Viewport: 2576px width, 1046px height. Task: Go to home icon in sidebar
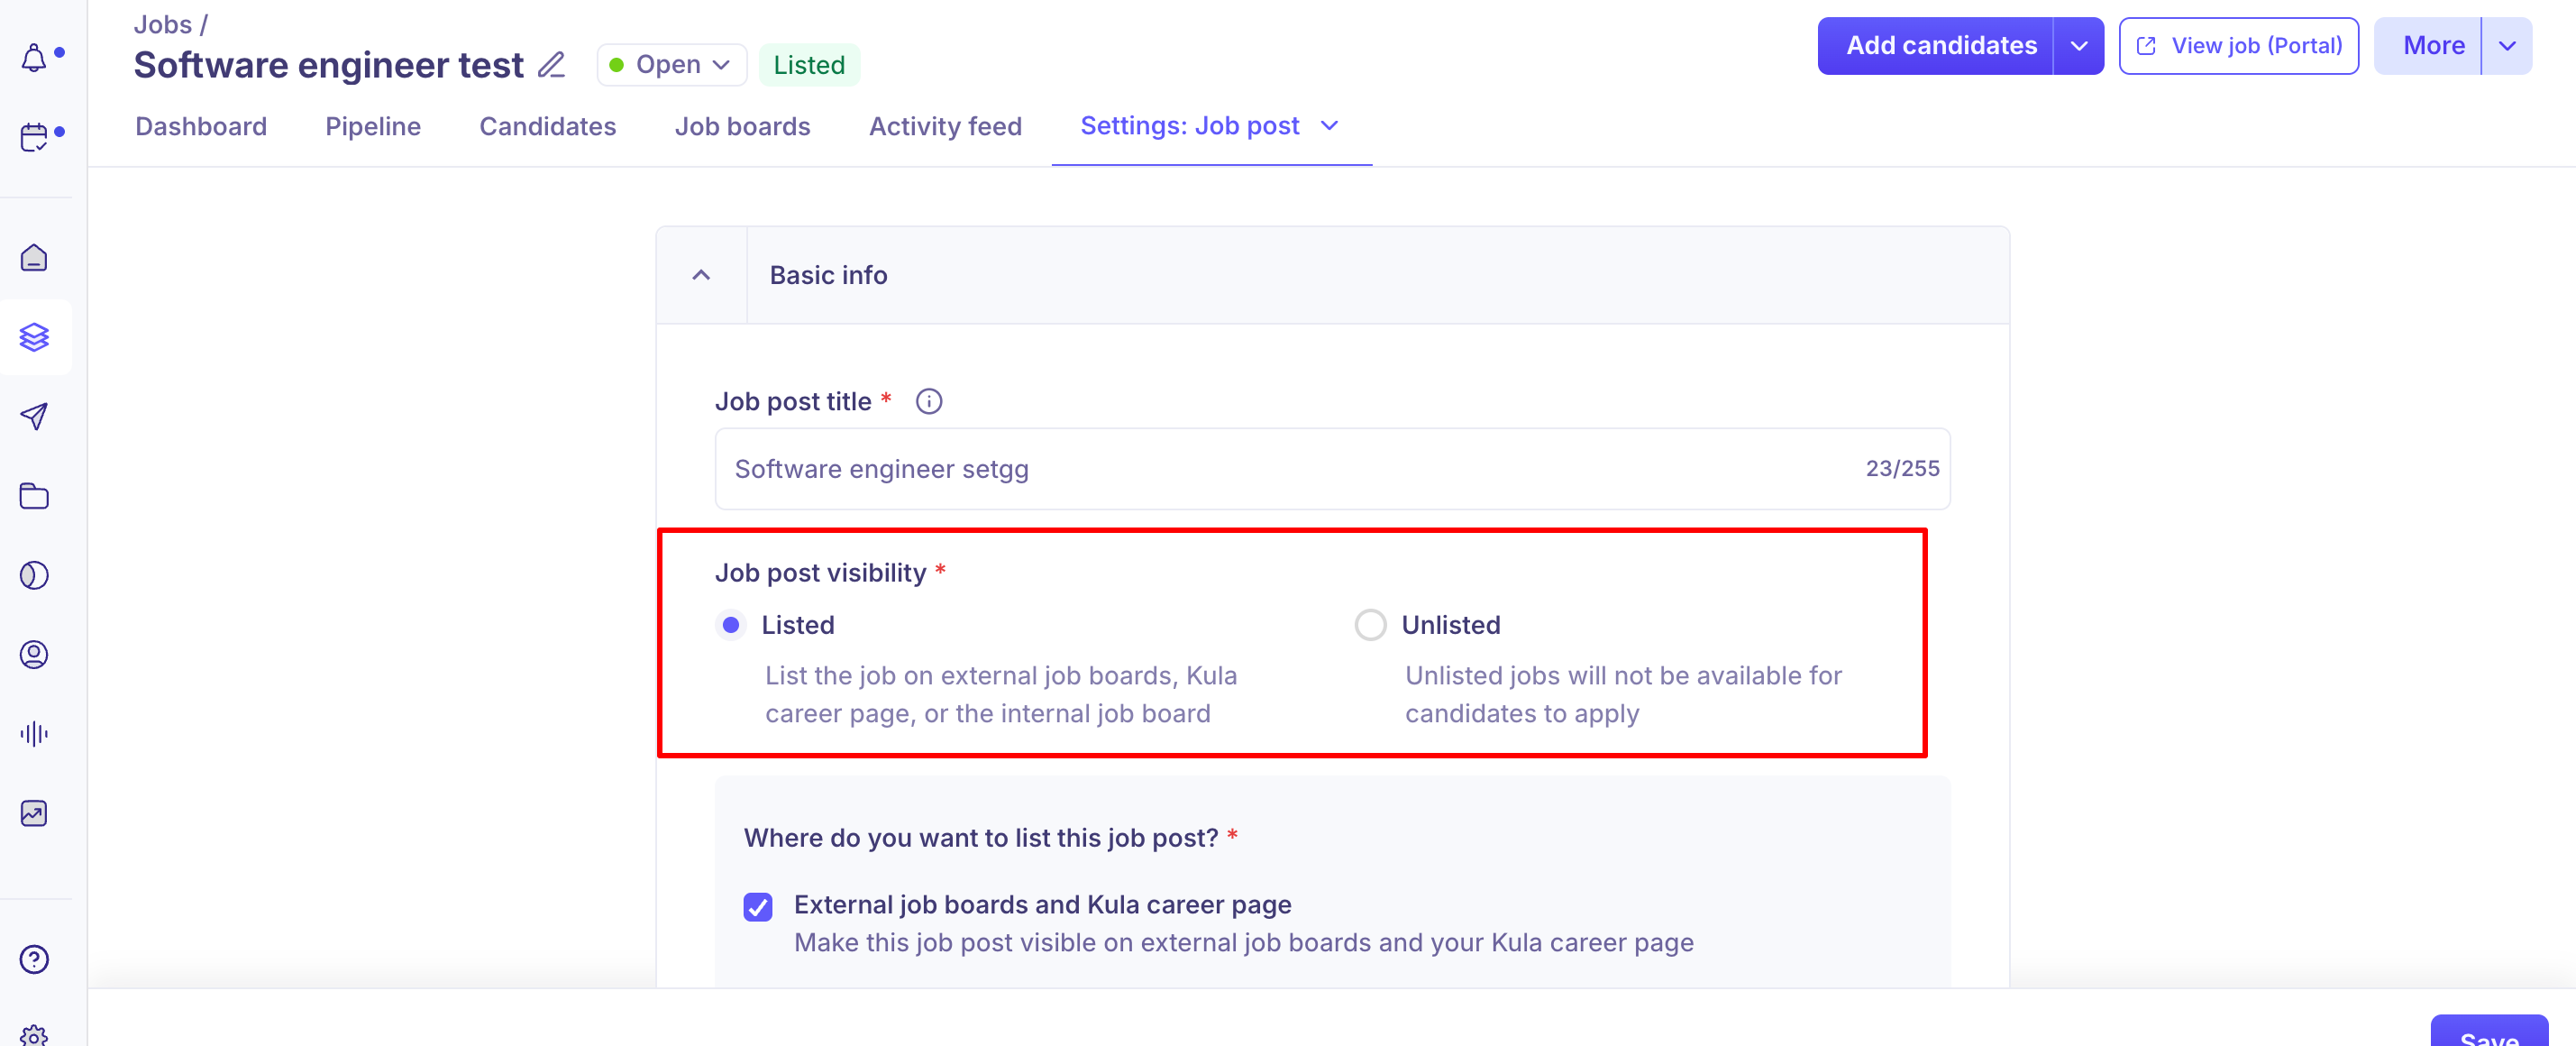pos(34,258)
